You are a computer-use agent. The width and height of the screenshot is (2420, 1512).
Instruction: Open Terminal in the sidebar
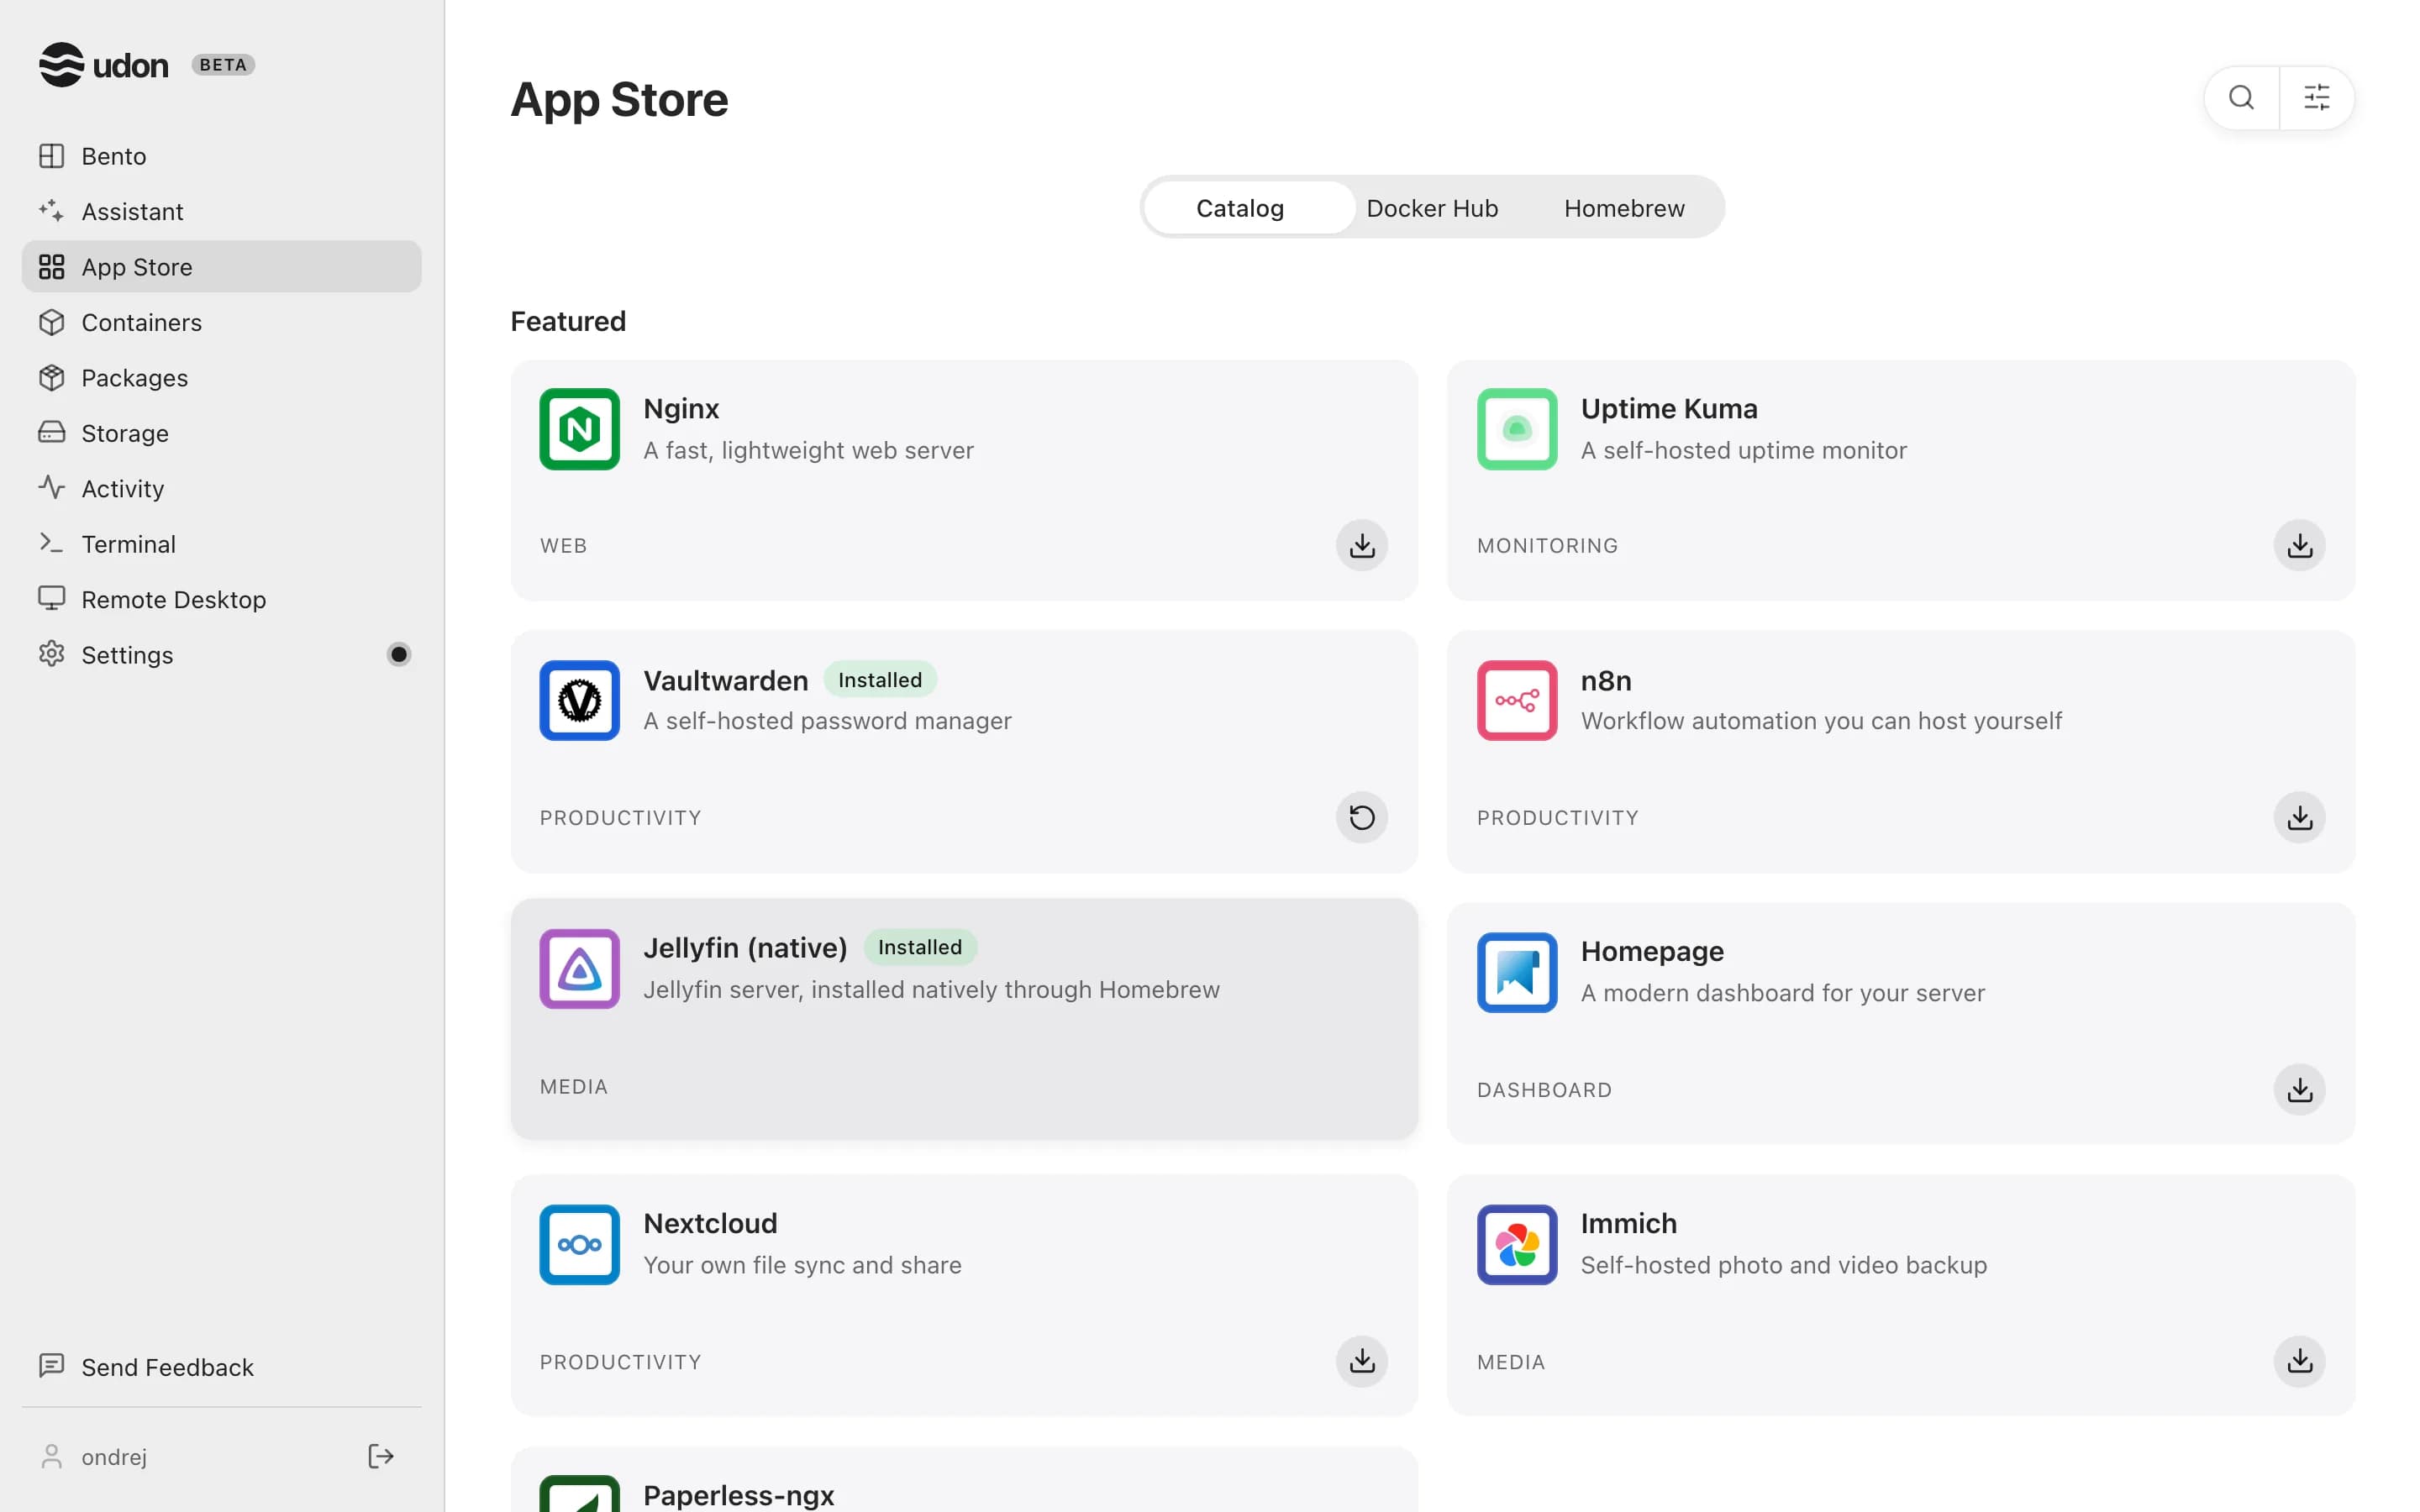coord(222,544)
